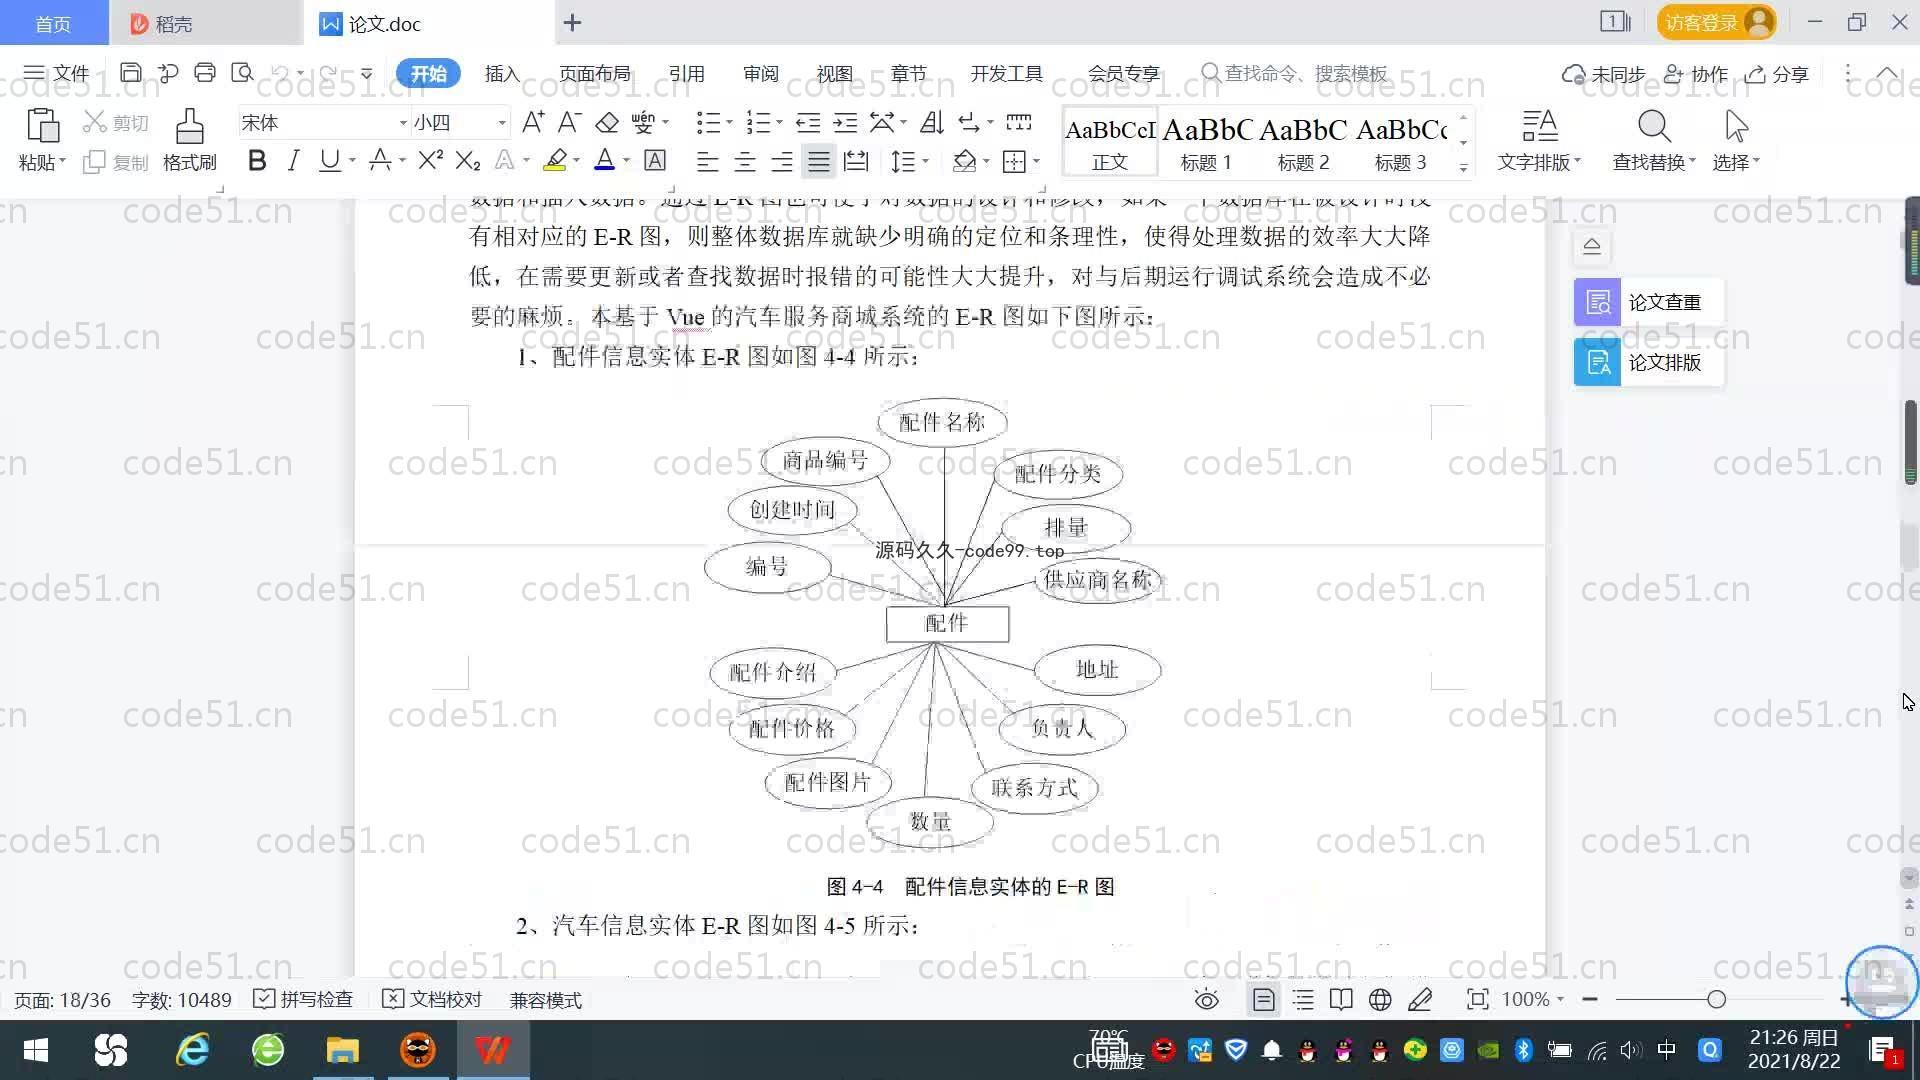Image resolution: width=1920 pixels, height=1080 pixels.
Task: Click the text highlight color button
Action: (x=555, y=160)
